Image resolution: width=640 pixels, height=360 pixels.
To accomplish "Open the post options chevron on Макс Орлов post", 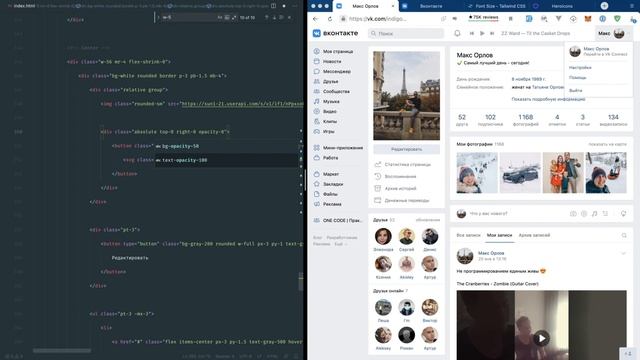I will point(623,253).
